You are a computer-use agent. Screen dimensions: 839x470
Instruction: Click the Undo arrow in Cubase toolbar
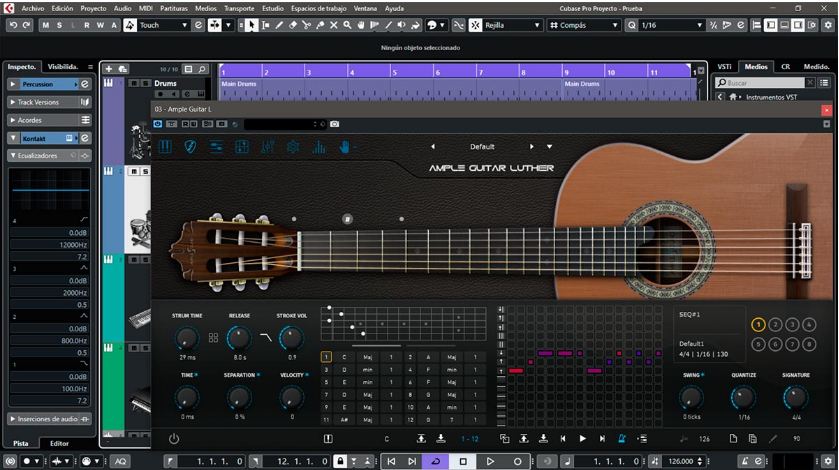(13, 25)
